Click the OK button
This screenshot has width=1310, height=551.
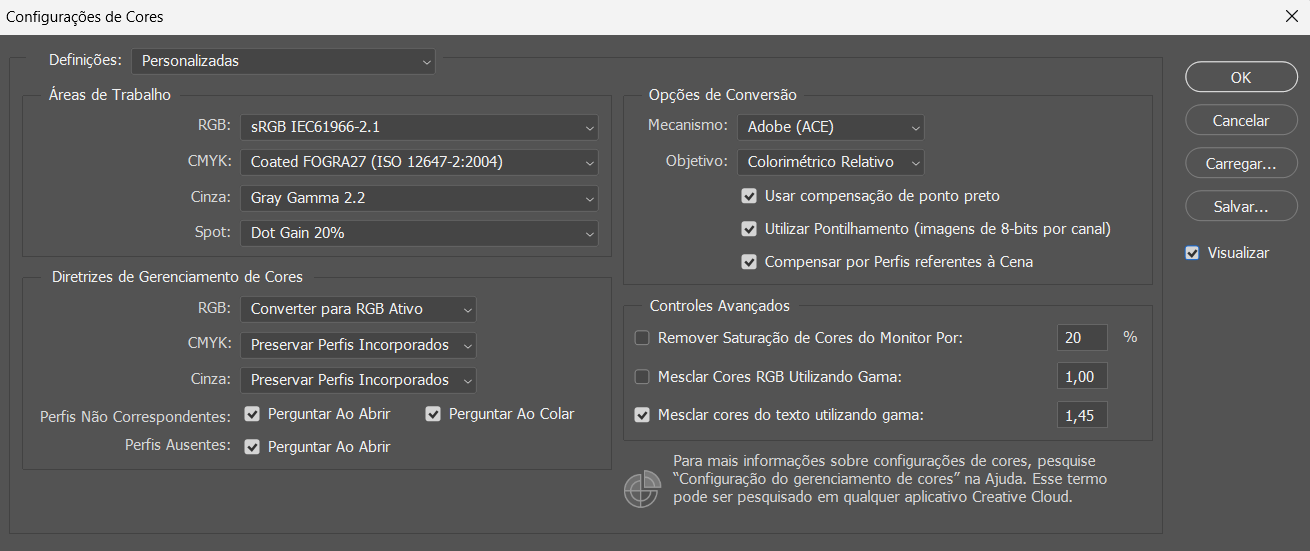(1241, 77)
